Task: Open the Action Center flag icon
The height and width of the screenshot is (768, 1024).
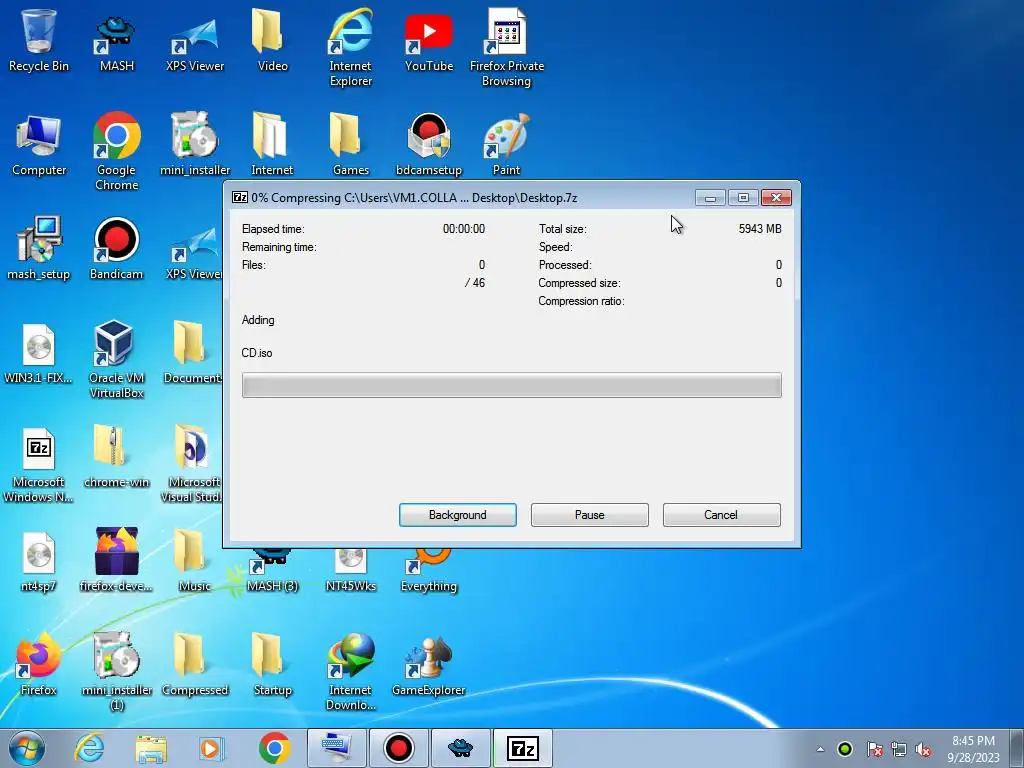Action: (x=874, y=749)
